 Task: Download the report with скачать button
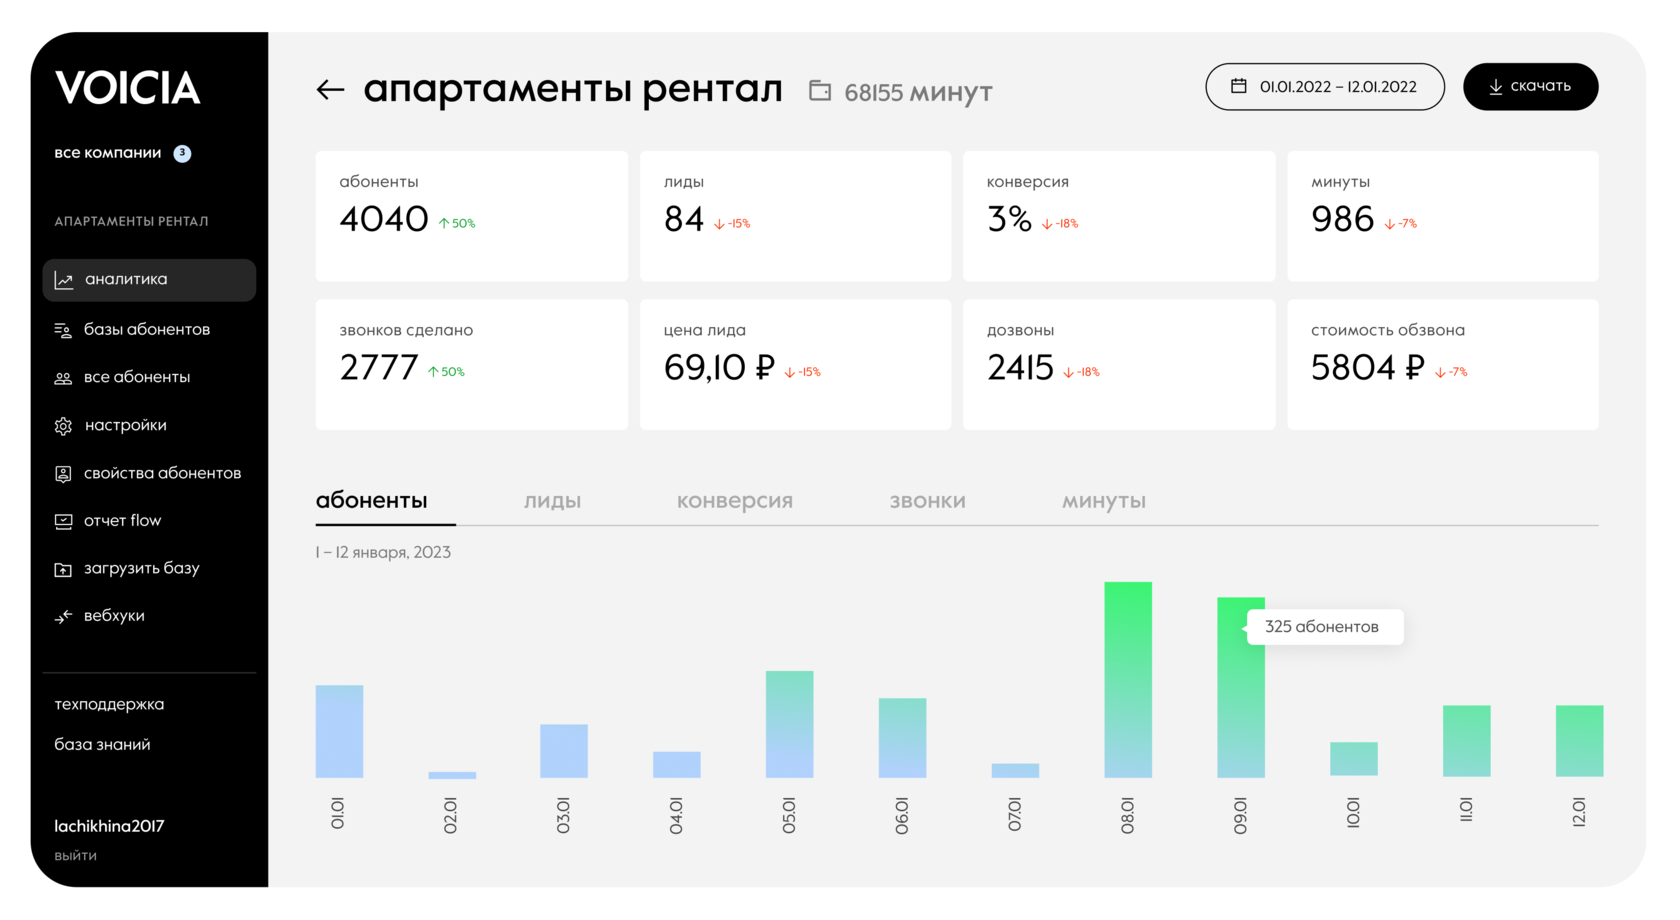[x=1530, y=87]
